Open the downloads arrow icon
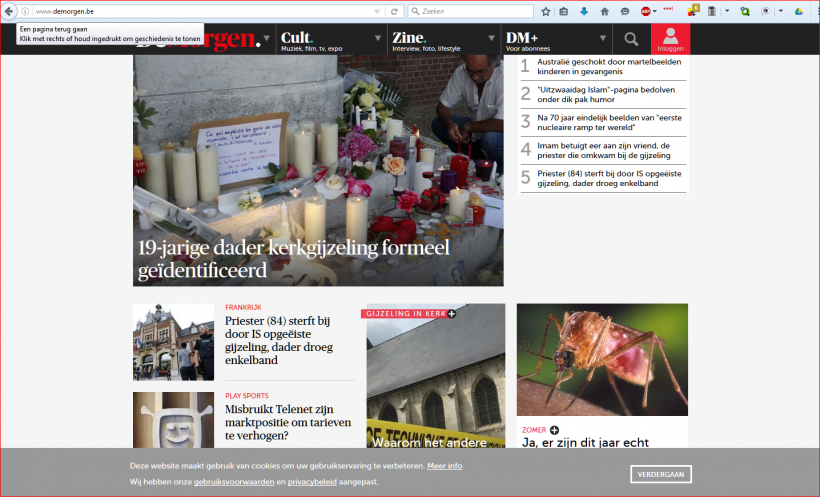The width and height of the screenshot is (820, 497). click(x=585, y=11)
